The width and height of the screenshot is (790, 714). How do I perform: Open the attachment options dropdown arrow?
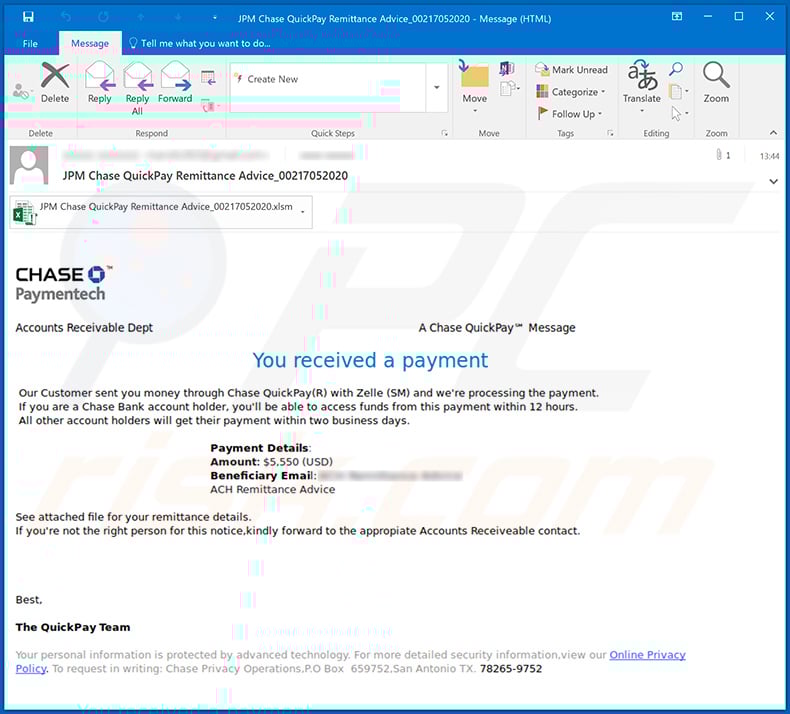[302, 212]
